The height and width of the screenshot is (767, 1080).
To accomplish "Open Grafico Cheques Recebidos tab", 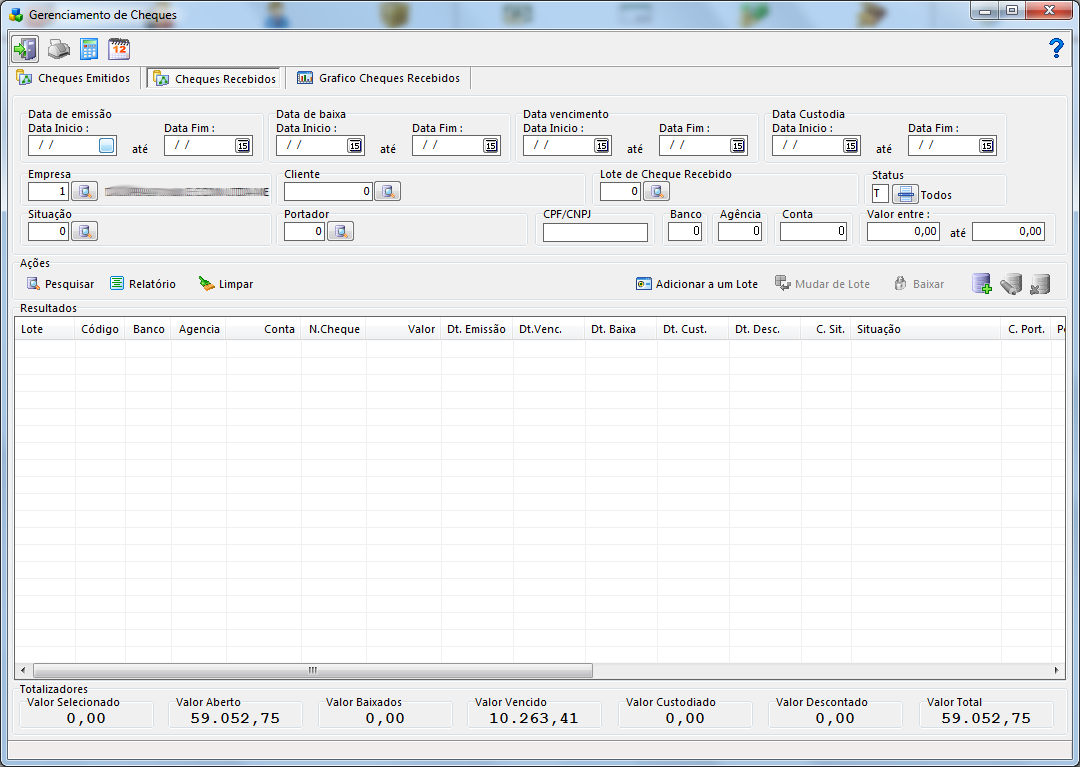I will point(379,78).
